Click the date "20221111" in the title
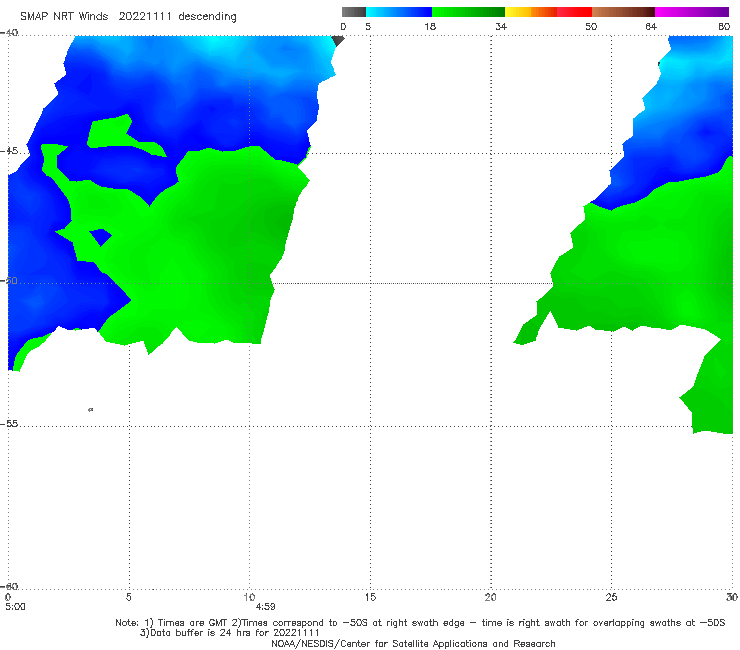Image resolution: width=740 pixels, height=650 pixels. click(x=145, y=17)
